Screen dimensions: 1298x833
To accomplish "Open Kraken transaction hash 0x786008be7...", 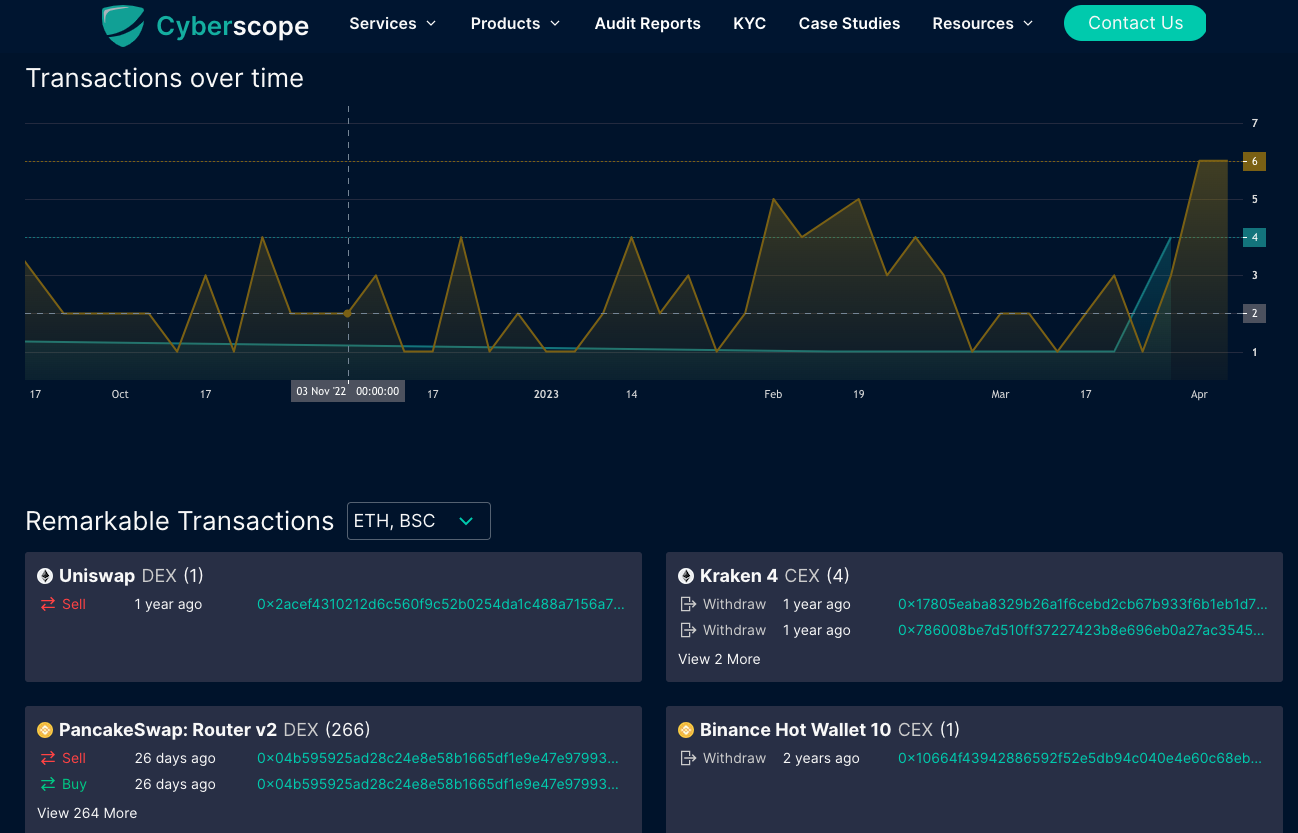I will 1083,630.
